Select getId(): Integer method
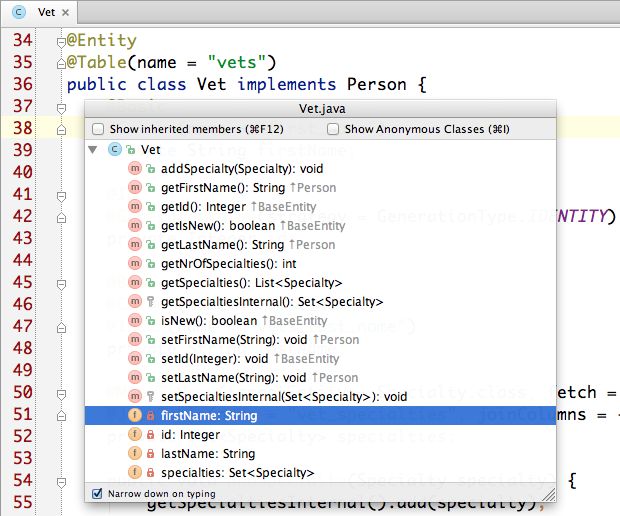This screenshot has height=516, width=620. point(320,207)
